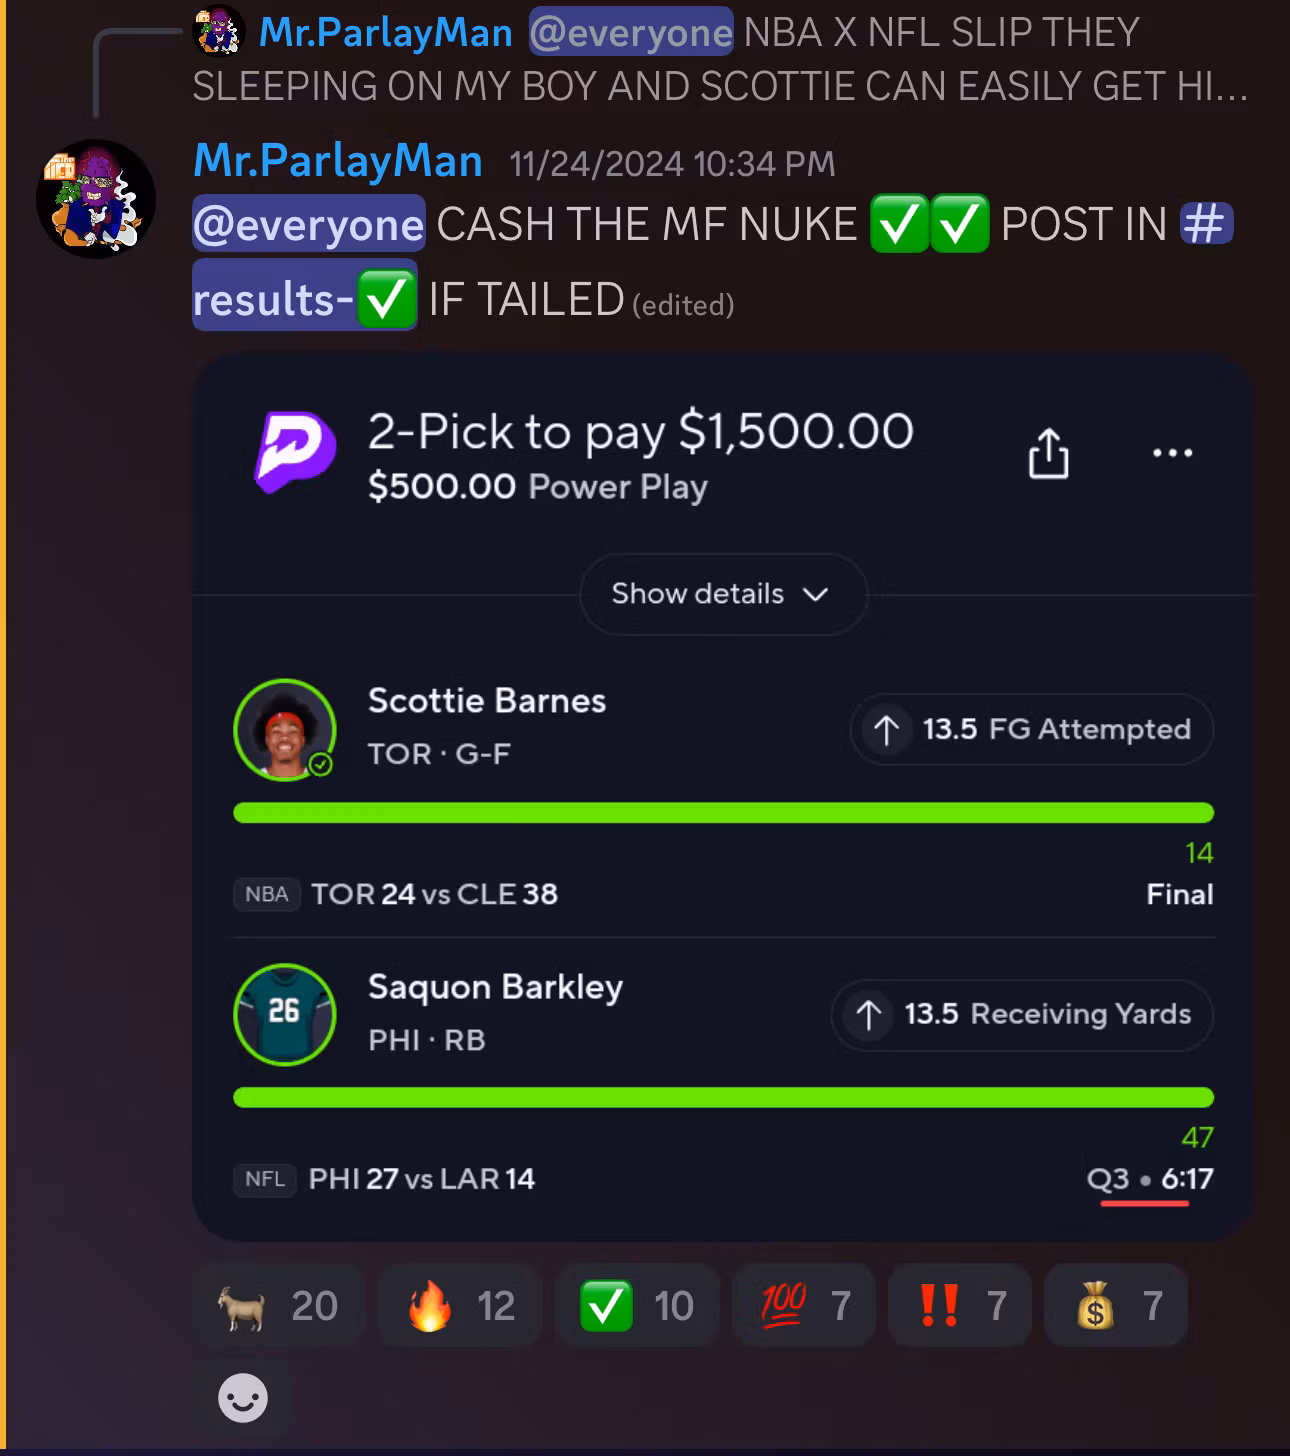1290x1456 pixels.
Task: Open the three-dot more options menu
Action: [1172, 453]
